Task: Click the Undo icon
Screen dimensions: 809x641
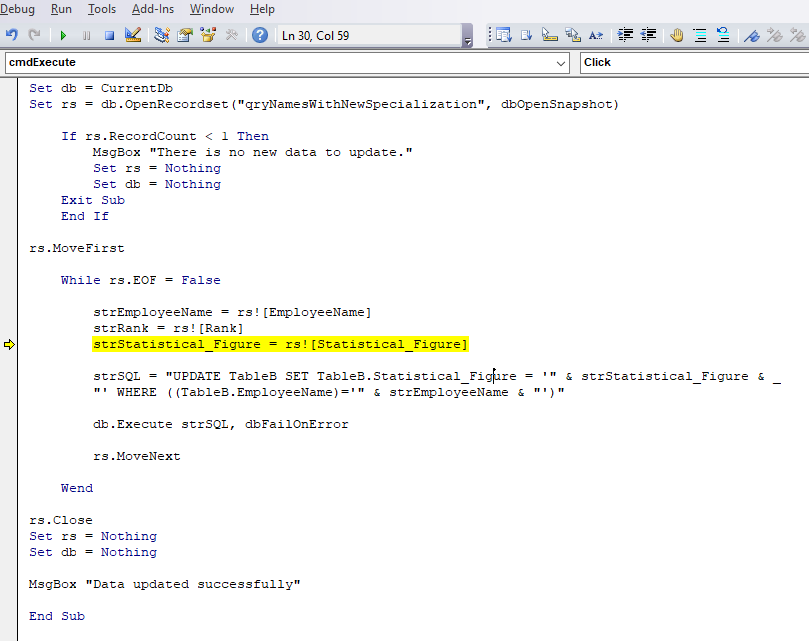Action: [x=11, y=35]
